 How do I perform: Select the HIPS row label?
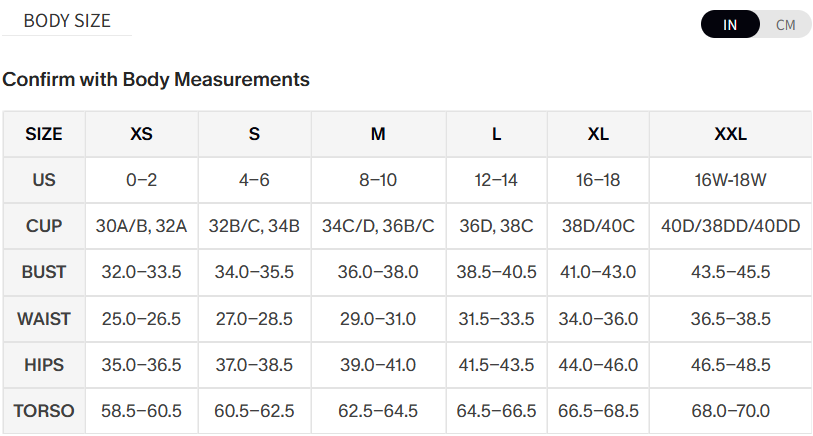coord(44,365)
